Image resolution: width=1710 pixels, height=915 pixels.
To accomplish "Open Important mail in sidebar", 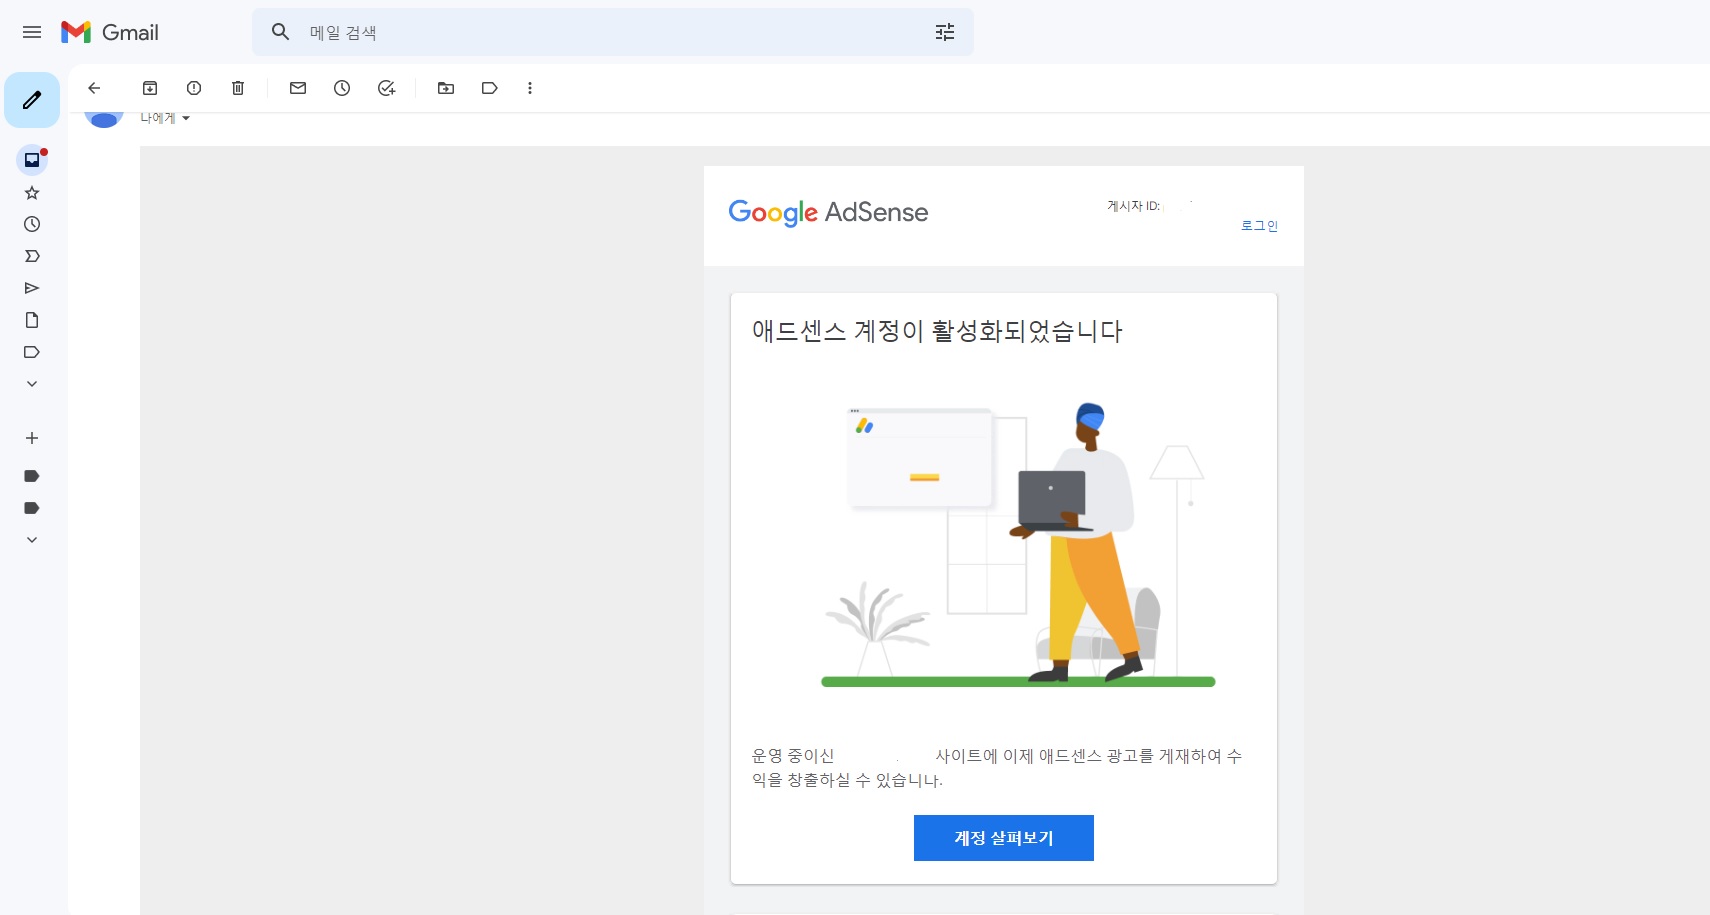I will point(32,256).
